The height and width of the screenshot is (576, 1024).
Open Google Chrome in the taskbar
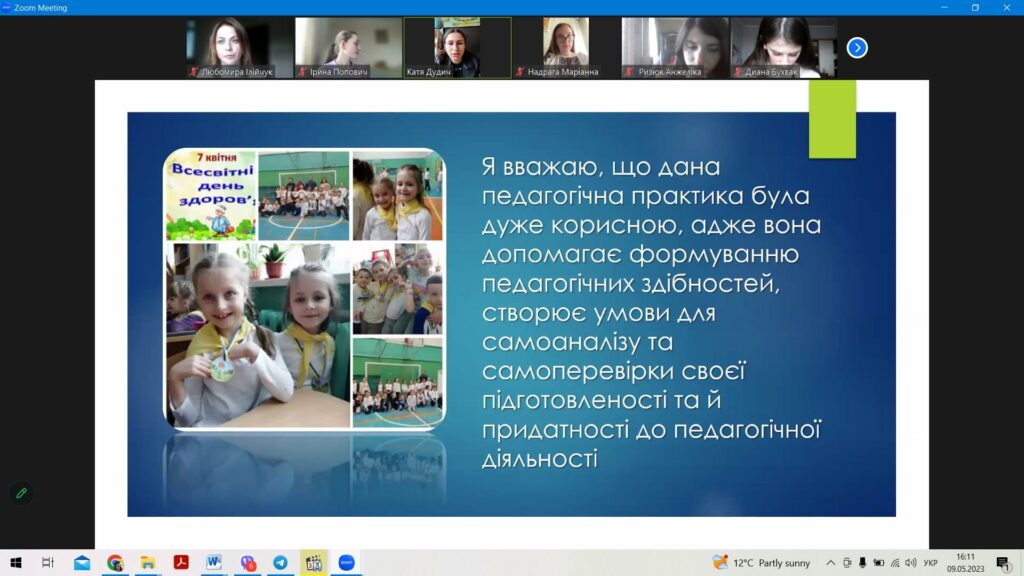pos(115,562)
